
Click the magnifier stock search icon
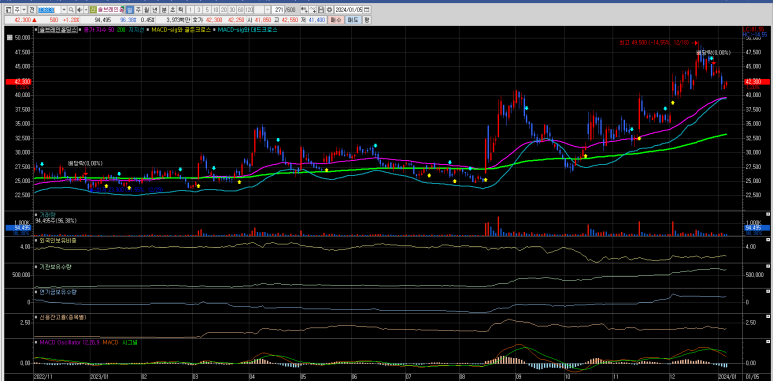tap(71, 10)
